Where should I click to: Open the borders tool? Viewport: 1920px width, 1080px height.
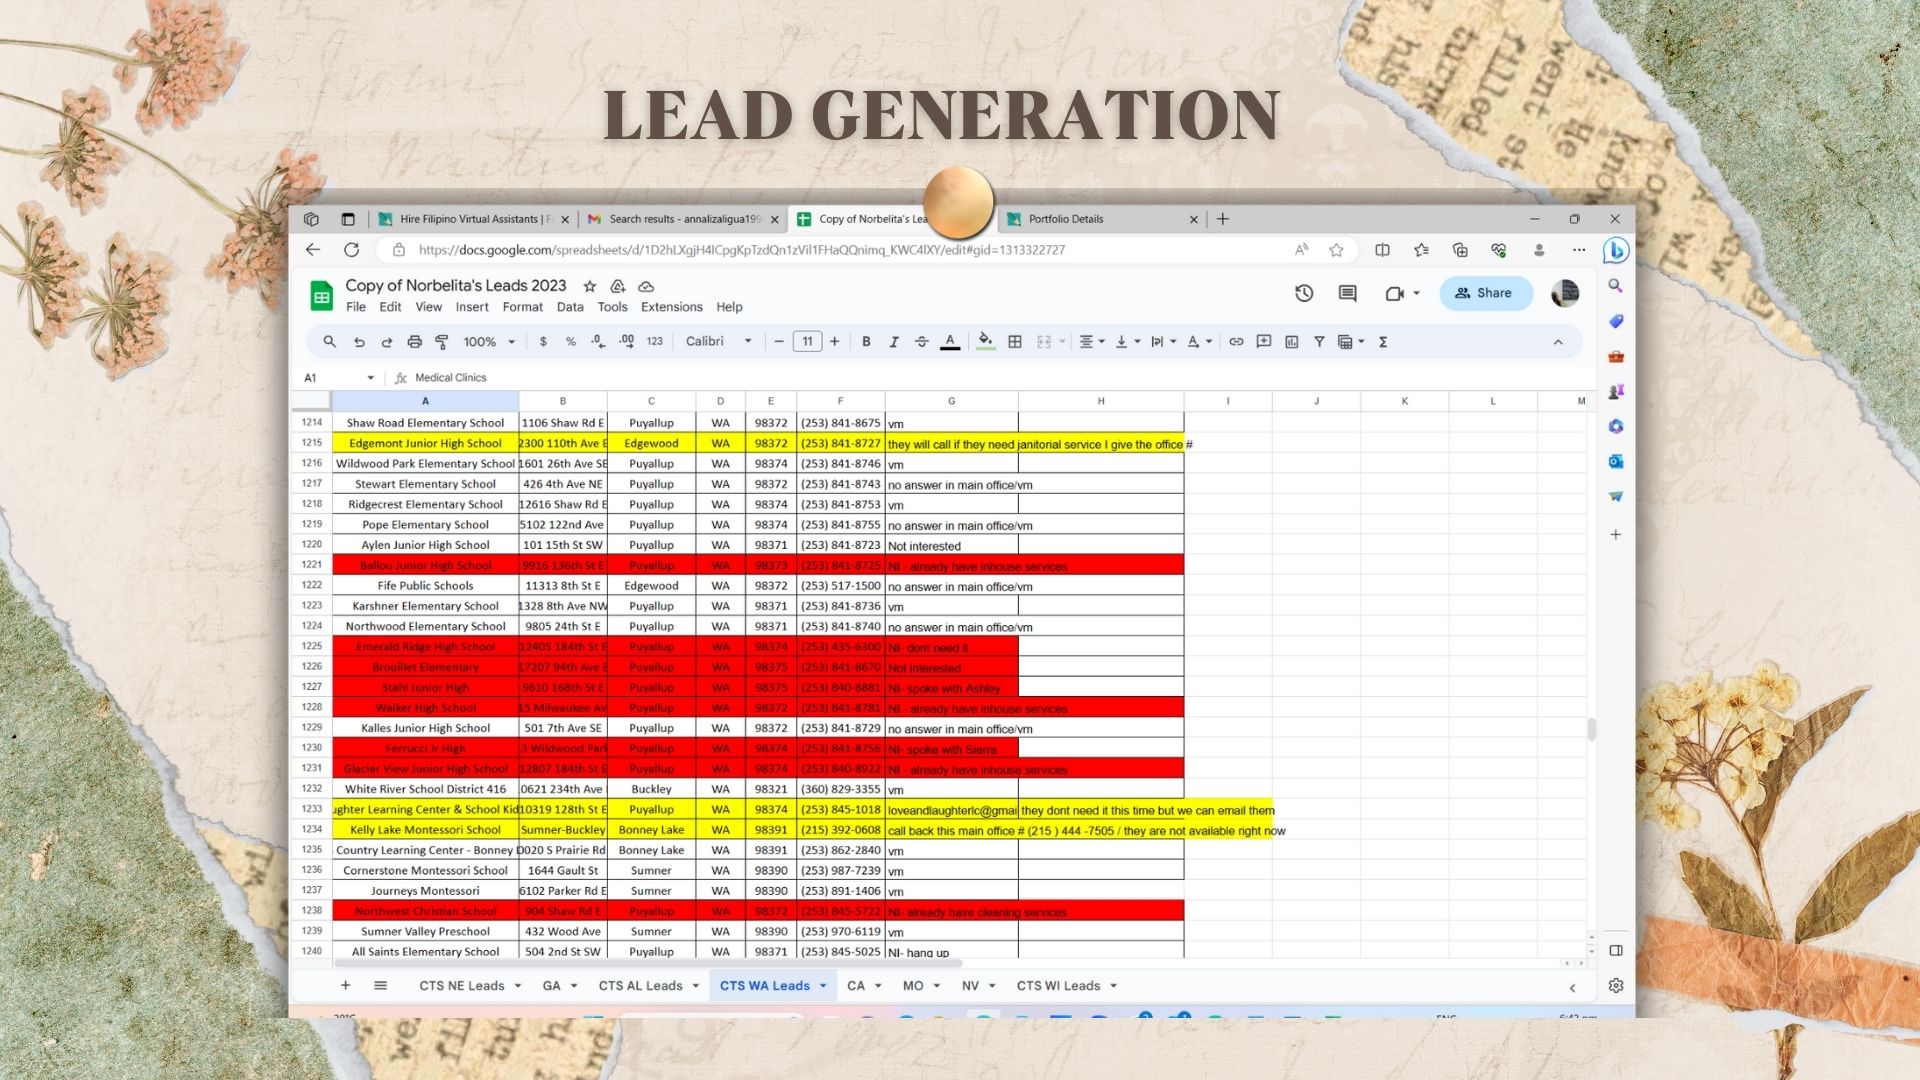1015,342
